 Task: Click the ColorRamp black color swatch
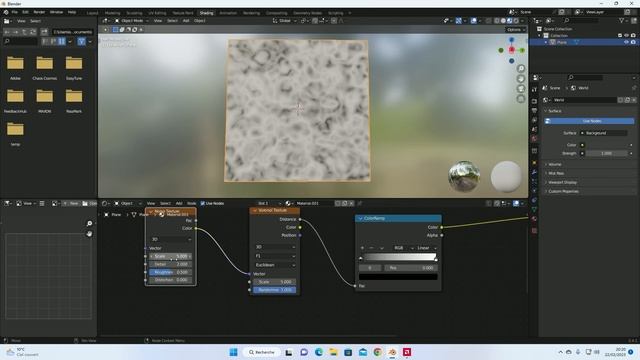(x=398, y=277)
